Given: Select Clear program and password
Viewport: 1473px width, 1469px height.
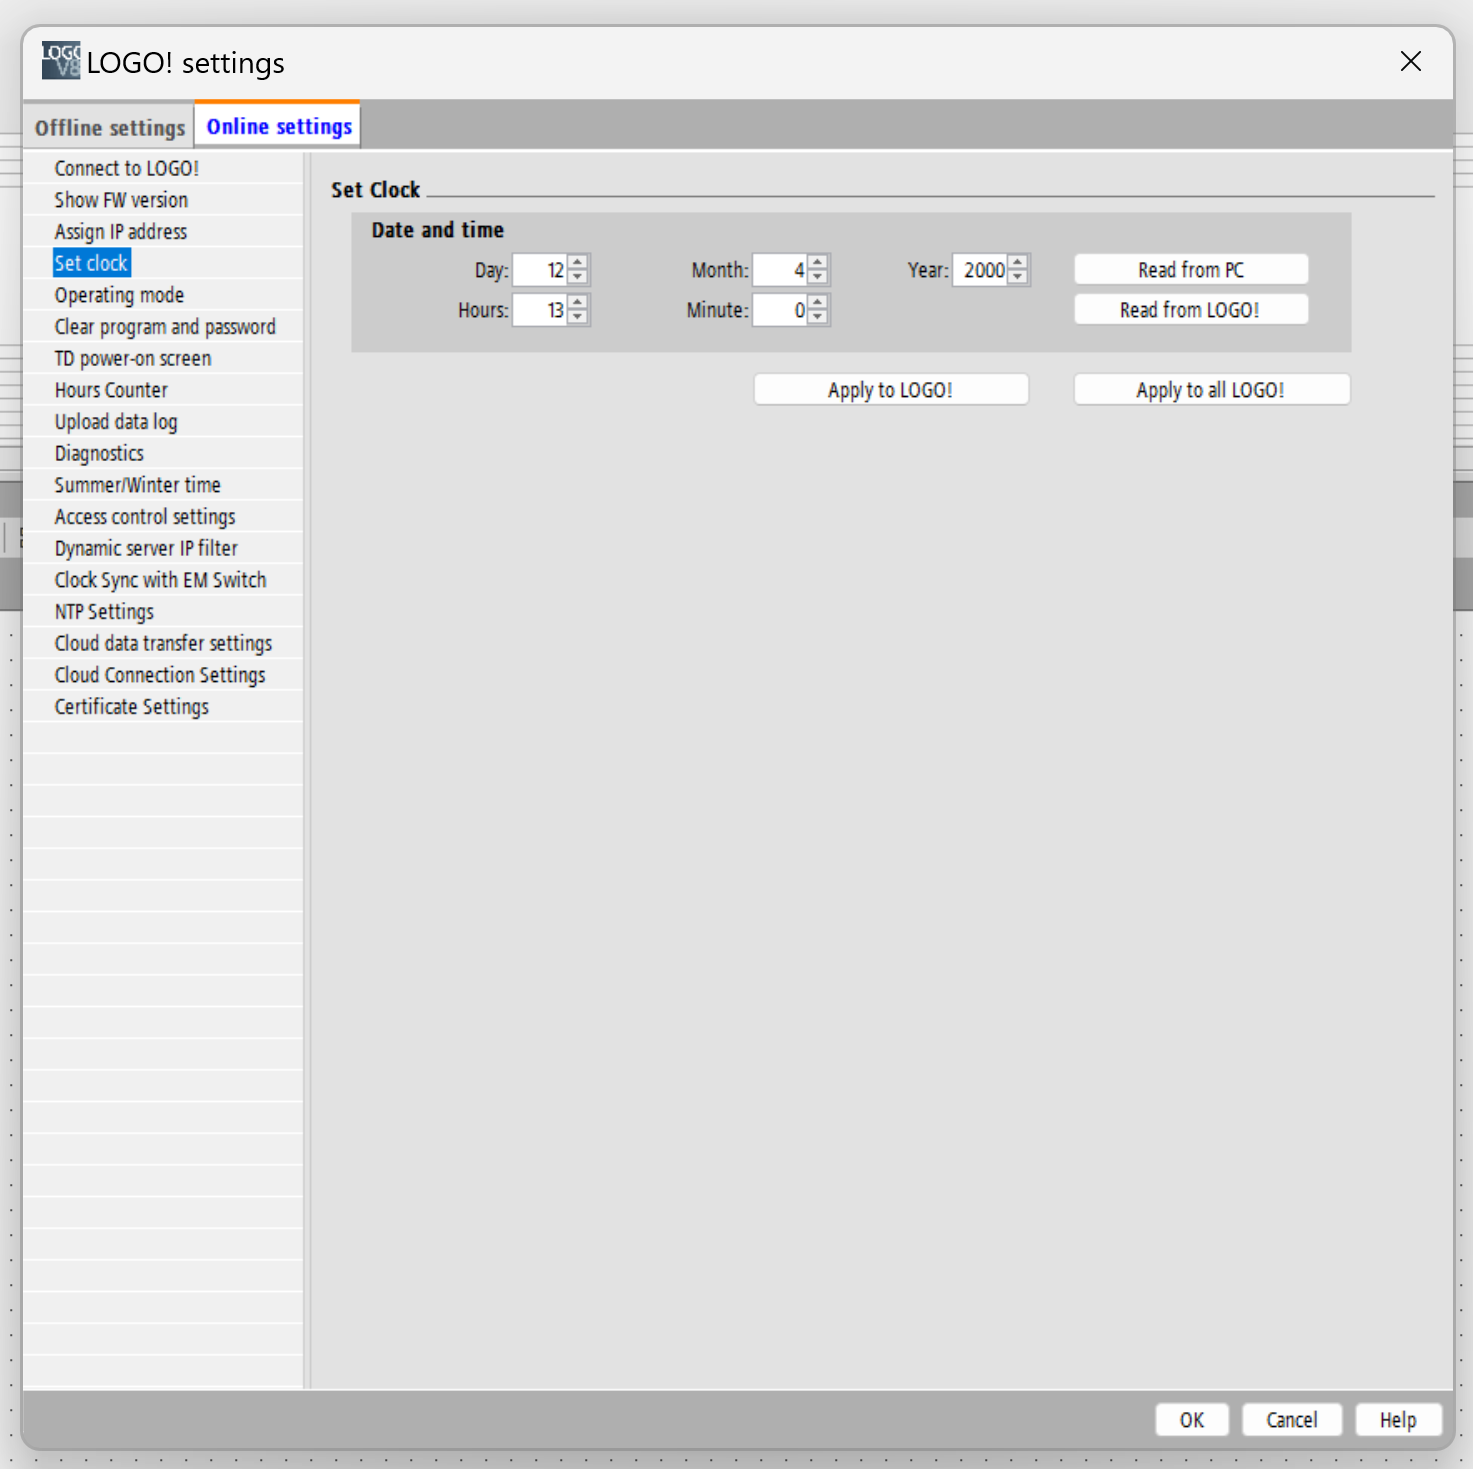Looking at the screenshot, I should (165, 327).
